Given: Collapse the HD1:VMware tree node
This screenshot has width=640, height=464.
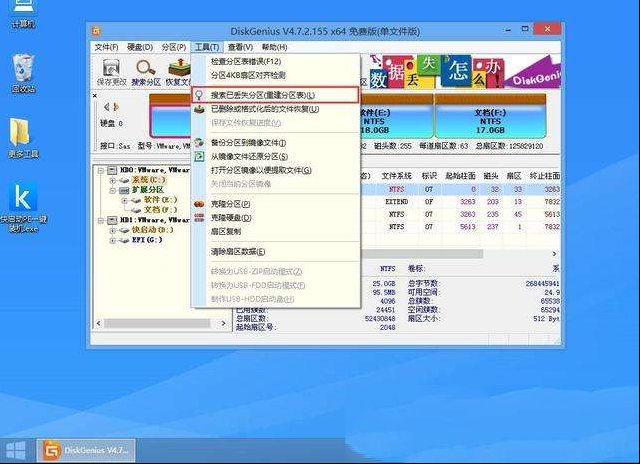Looking at the screenshot, I should tap(100, 220).
